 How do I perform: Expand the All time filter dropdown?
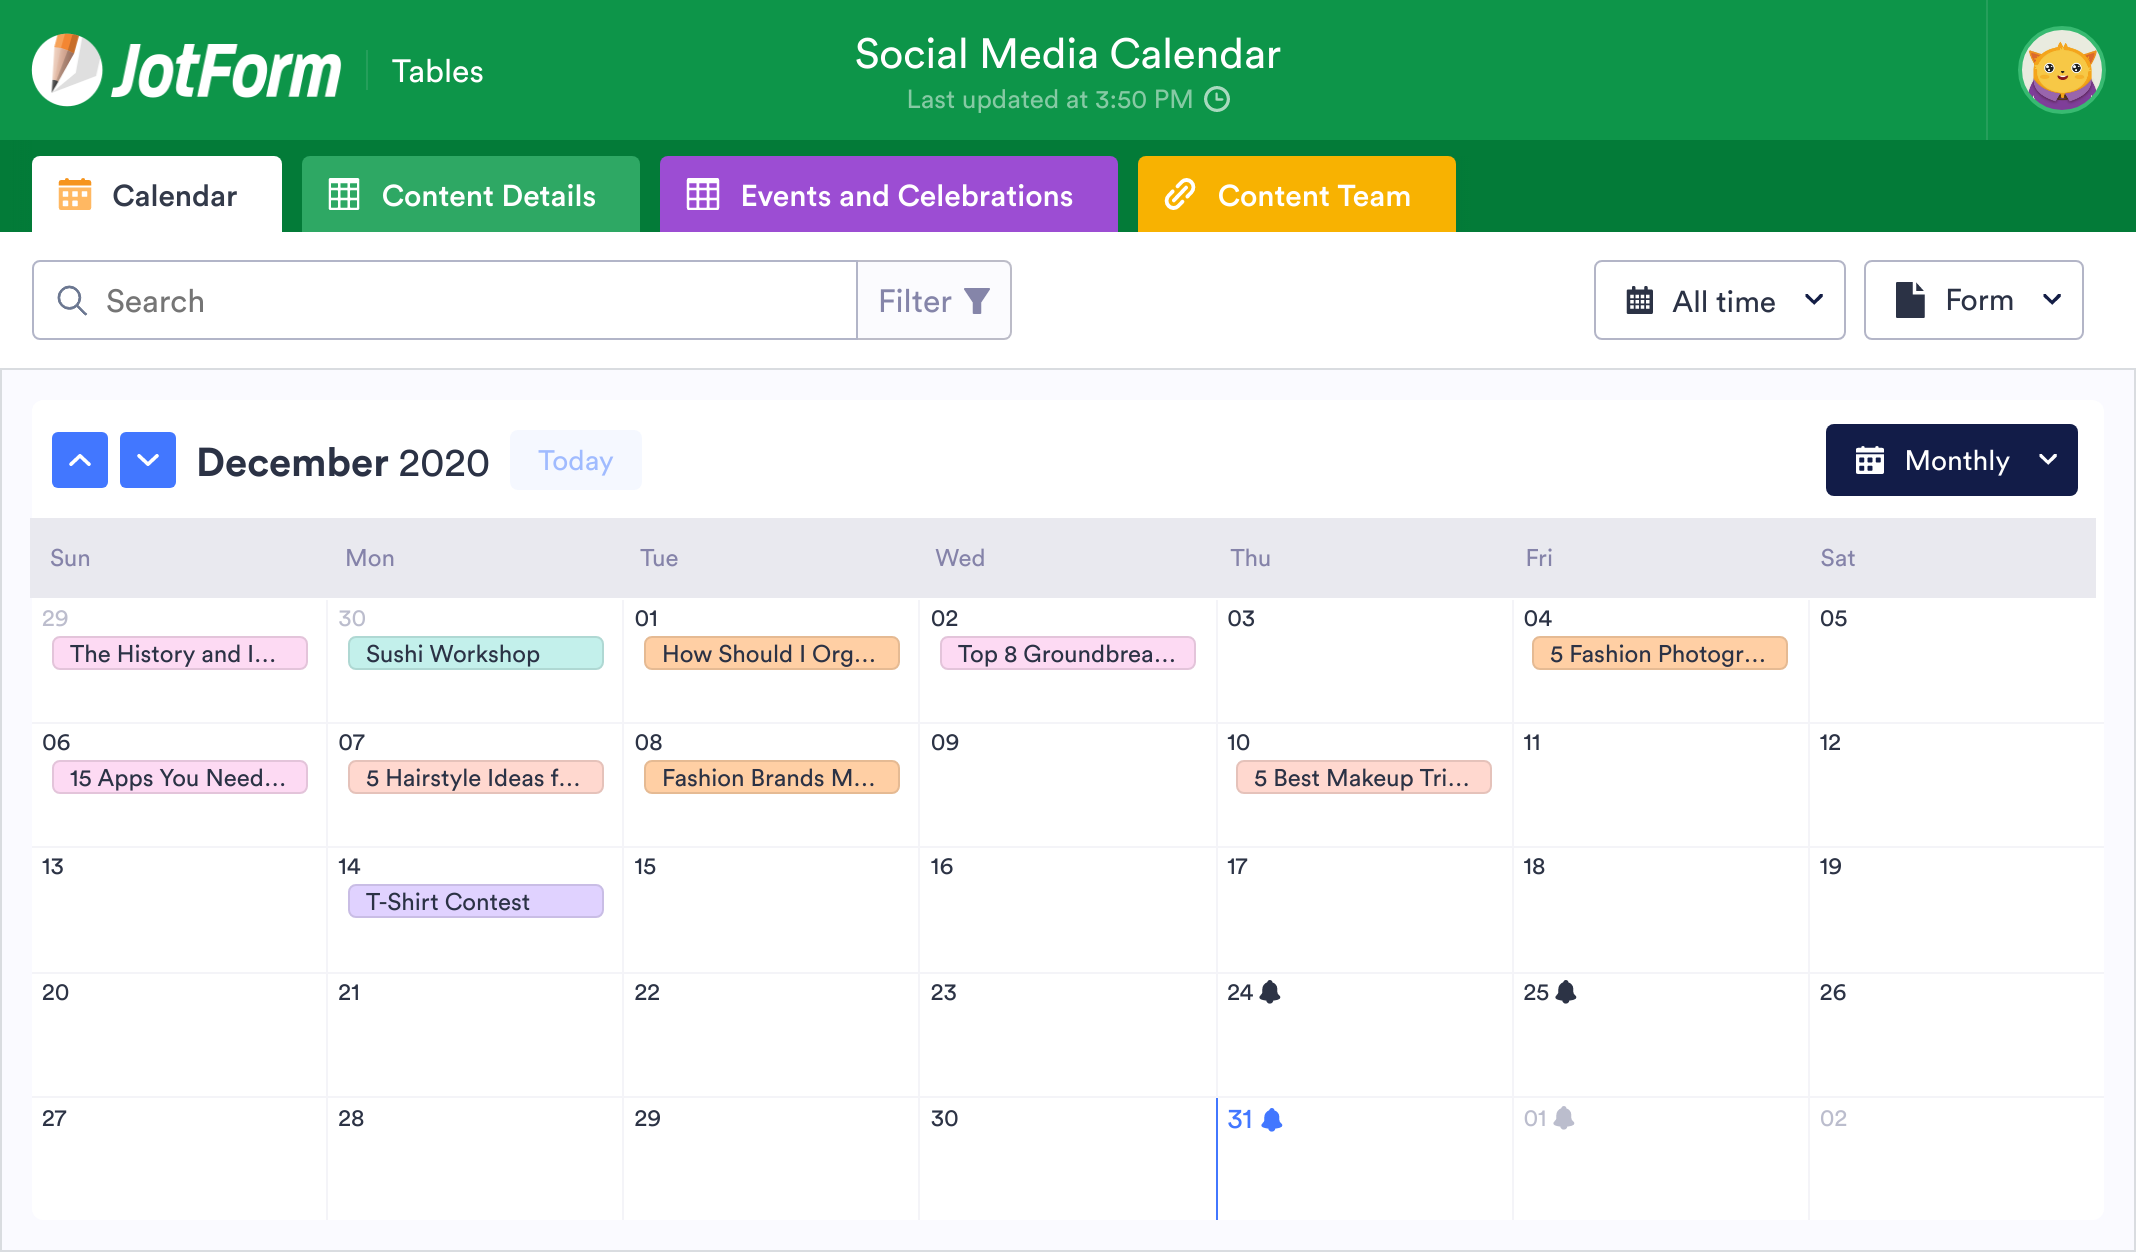1722,300
